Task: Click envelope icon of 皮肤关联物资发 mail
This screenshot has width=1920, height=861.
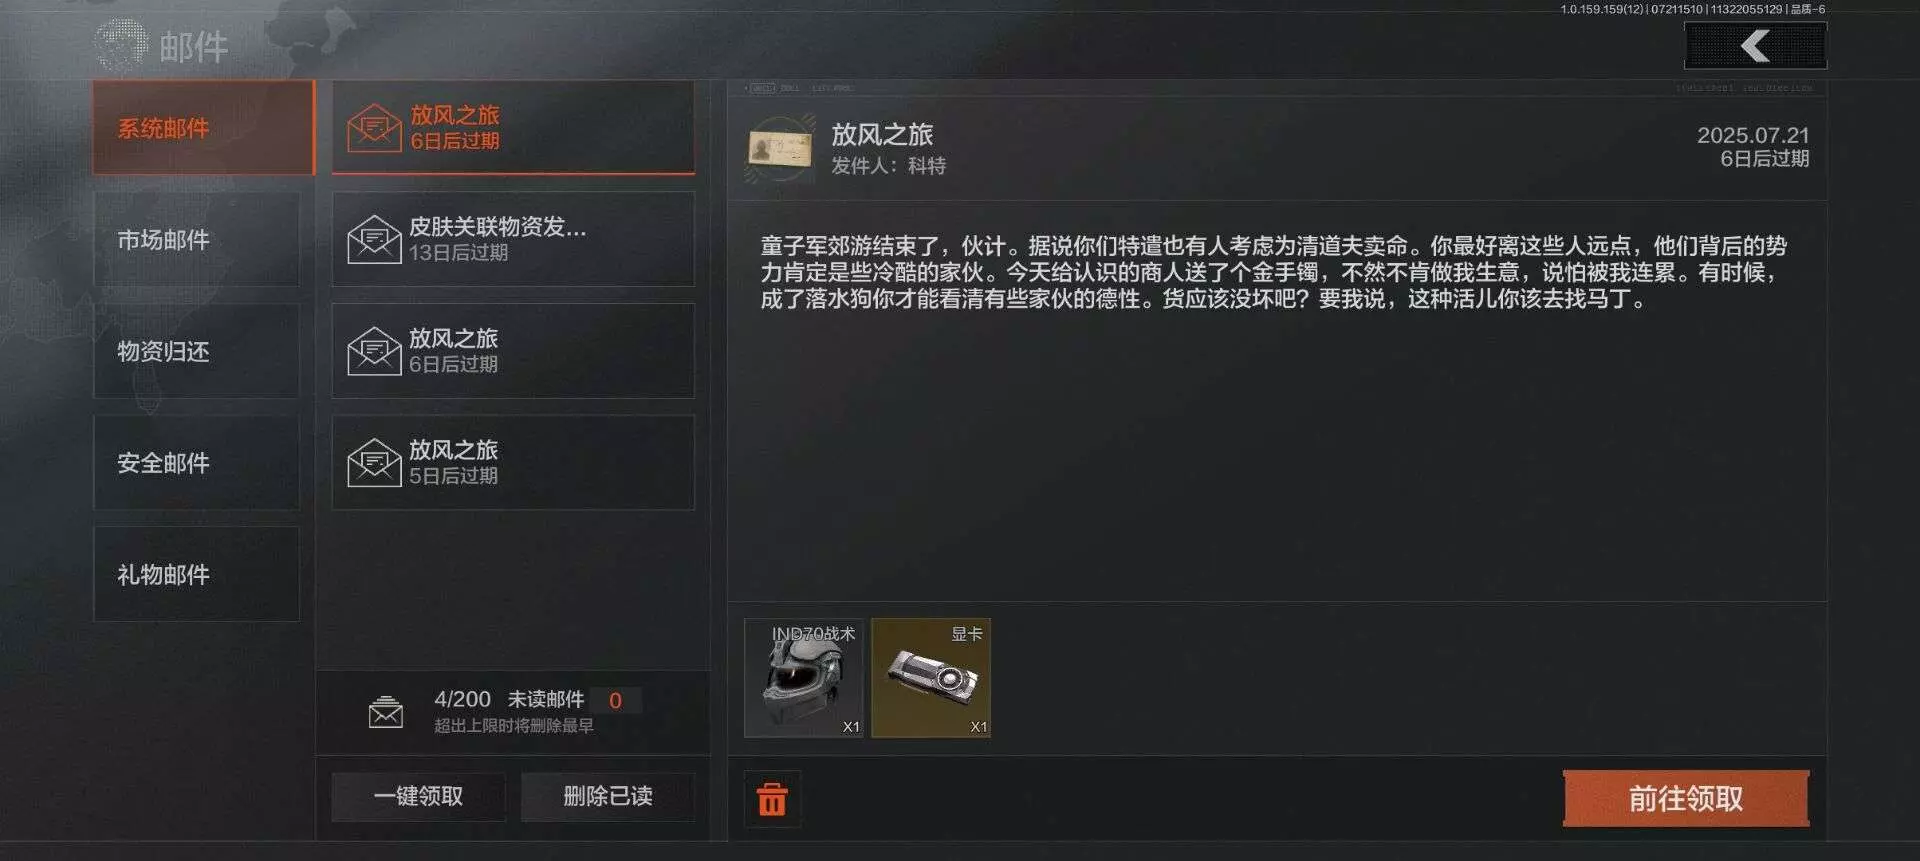Action: (x=374, y=240)
